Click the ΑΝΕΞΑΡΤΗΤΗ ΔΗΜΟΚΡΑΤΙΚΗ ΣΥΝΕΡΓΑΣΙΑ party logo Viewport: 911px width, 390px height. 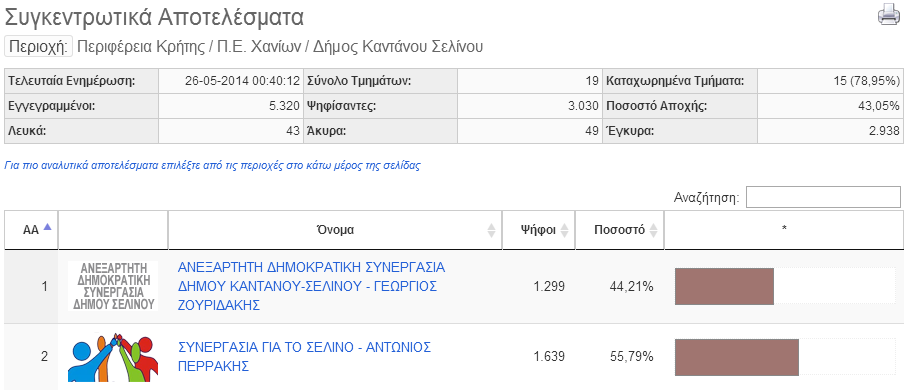(113, 286)
